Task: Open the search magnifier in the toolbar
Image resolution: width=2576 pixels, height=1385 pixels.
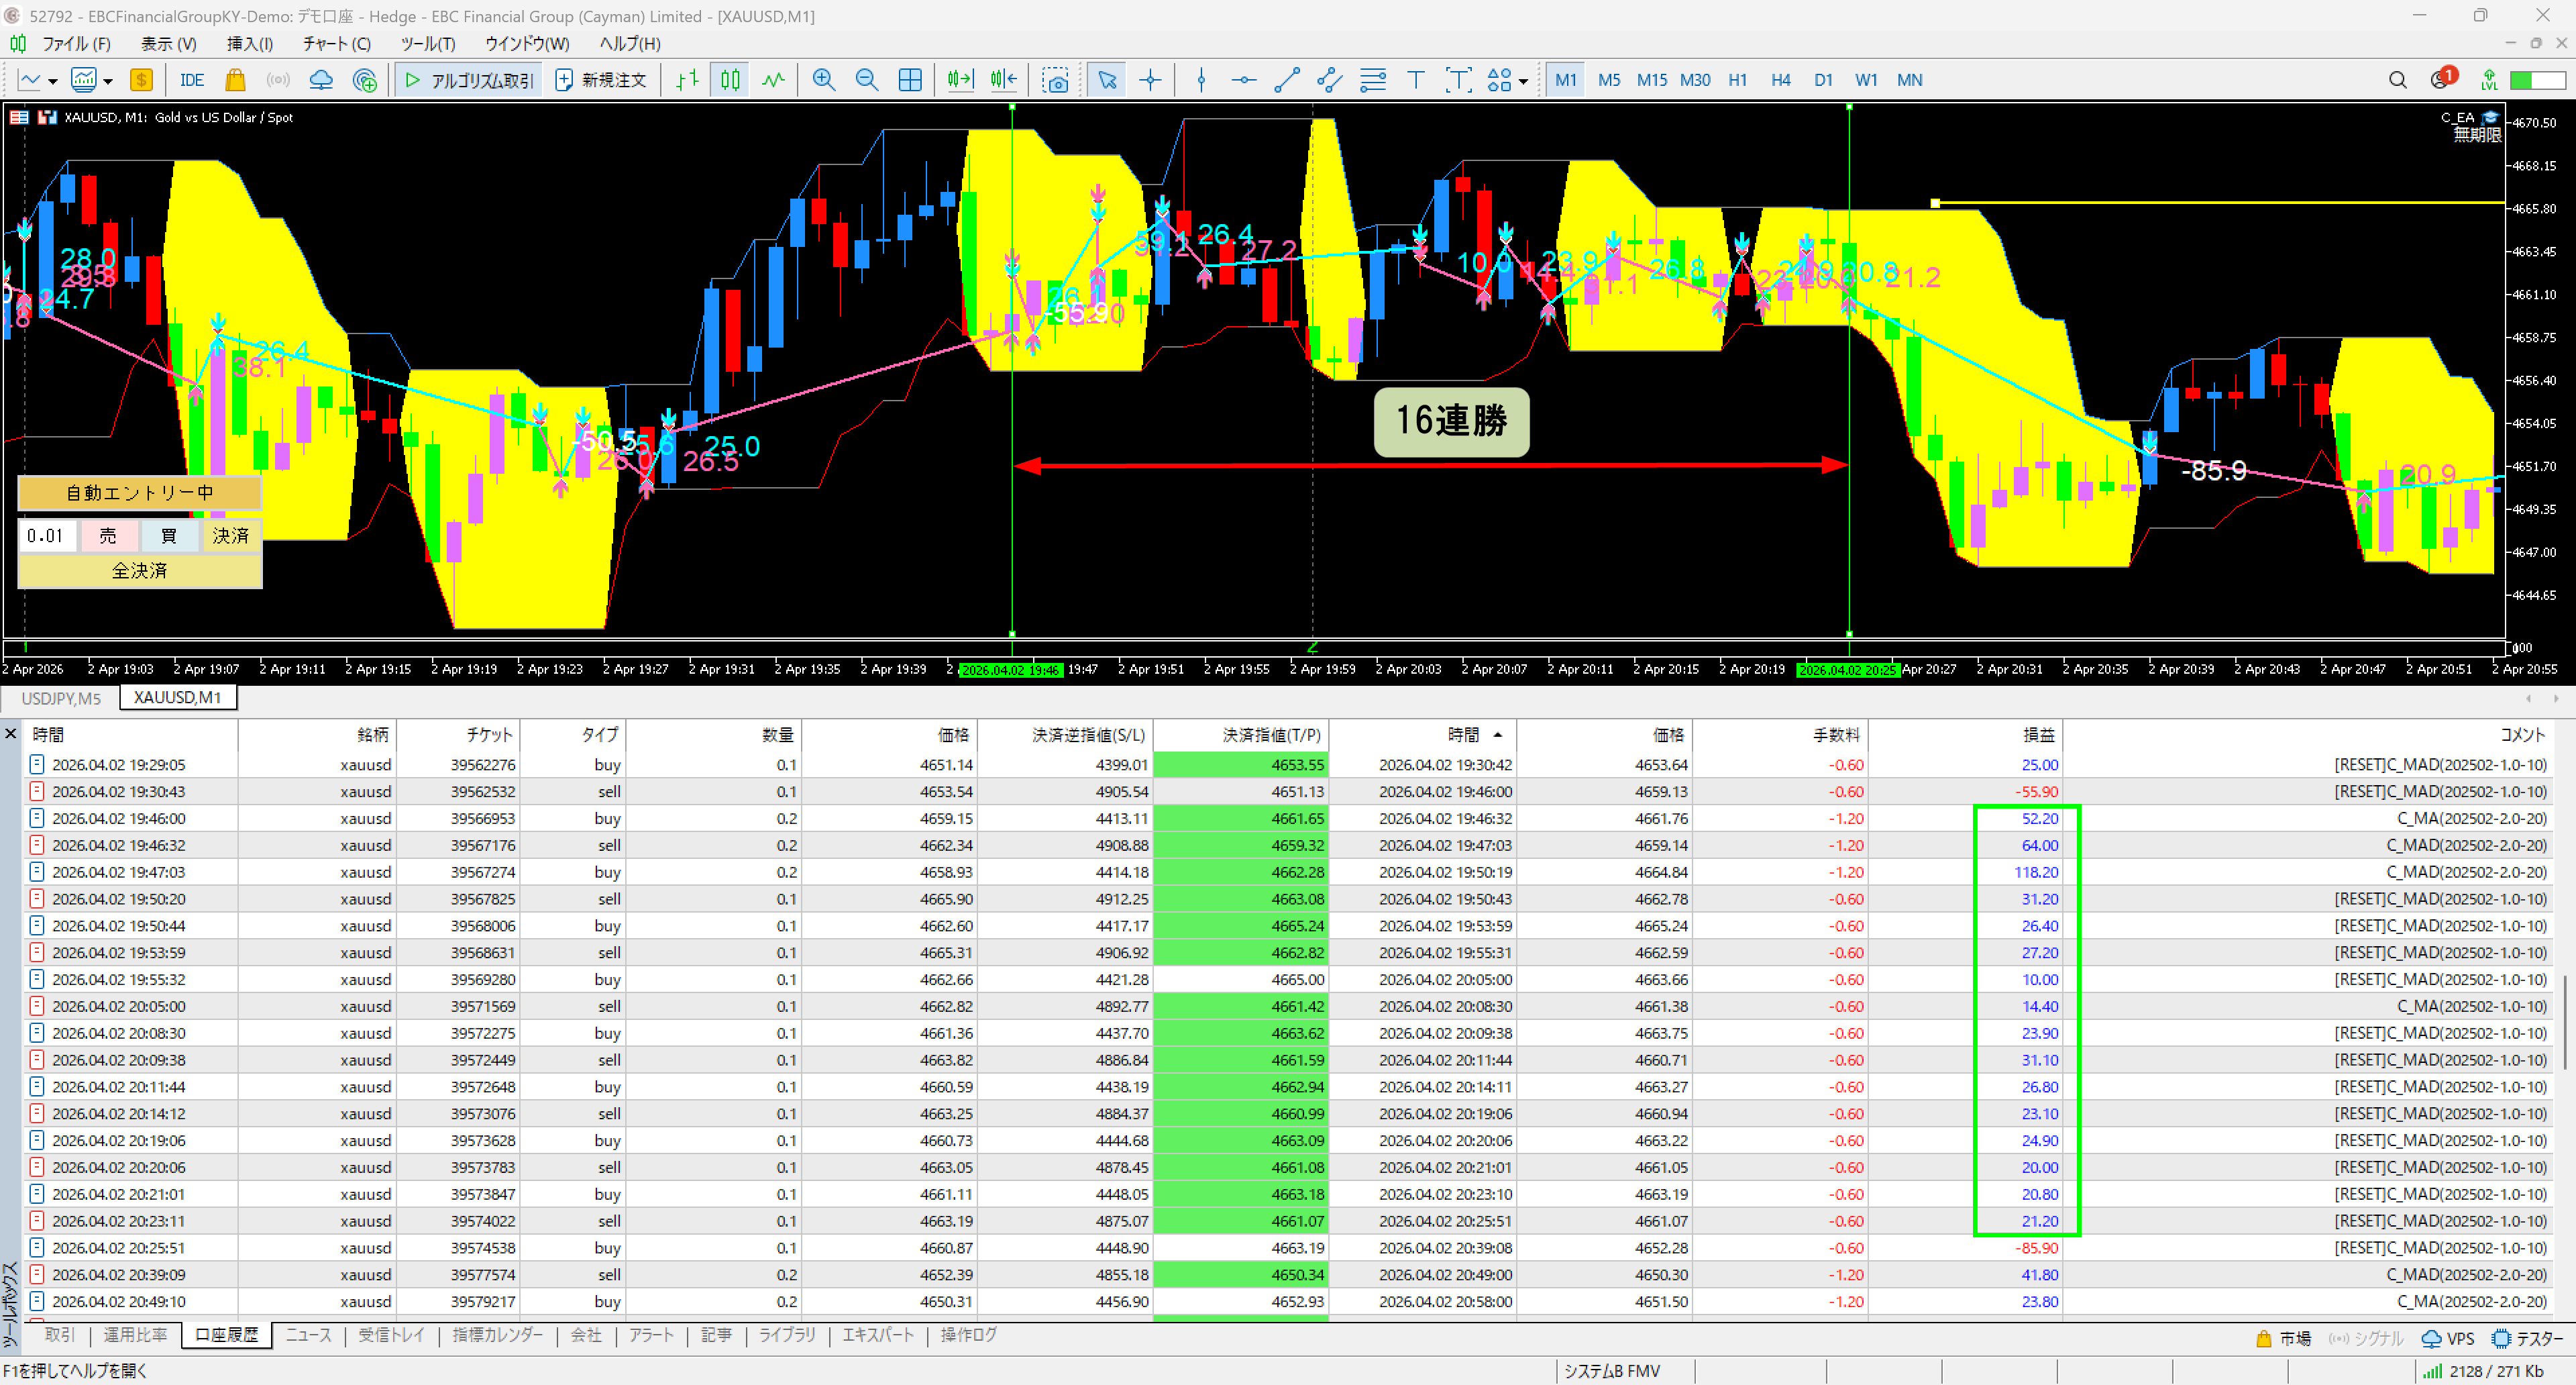Action: click(2397, 80)
